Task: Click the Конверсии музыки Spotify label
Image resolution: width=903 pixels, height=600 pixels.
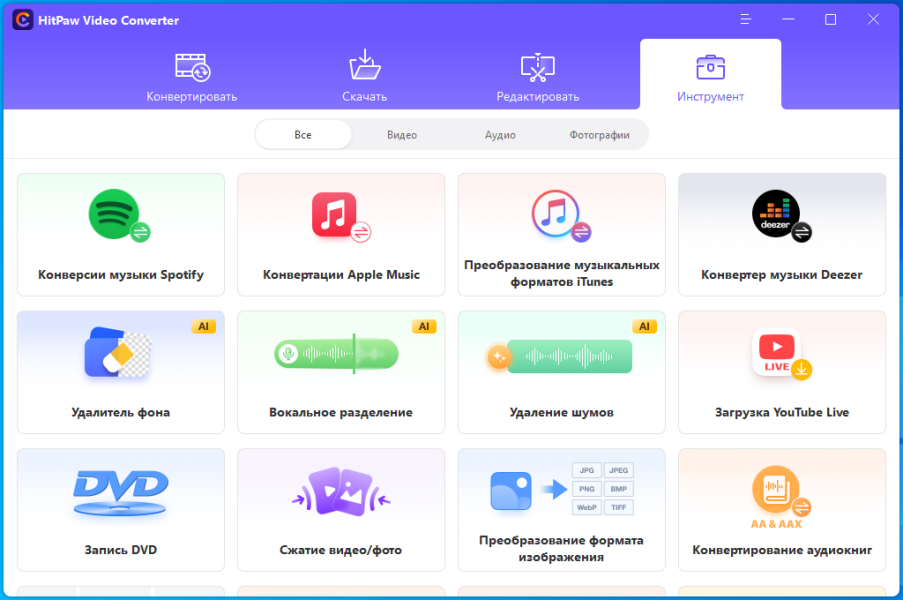Action: pos(121,275)
